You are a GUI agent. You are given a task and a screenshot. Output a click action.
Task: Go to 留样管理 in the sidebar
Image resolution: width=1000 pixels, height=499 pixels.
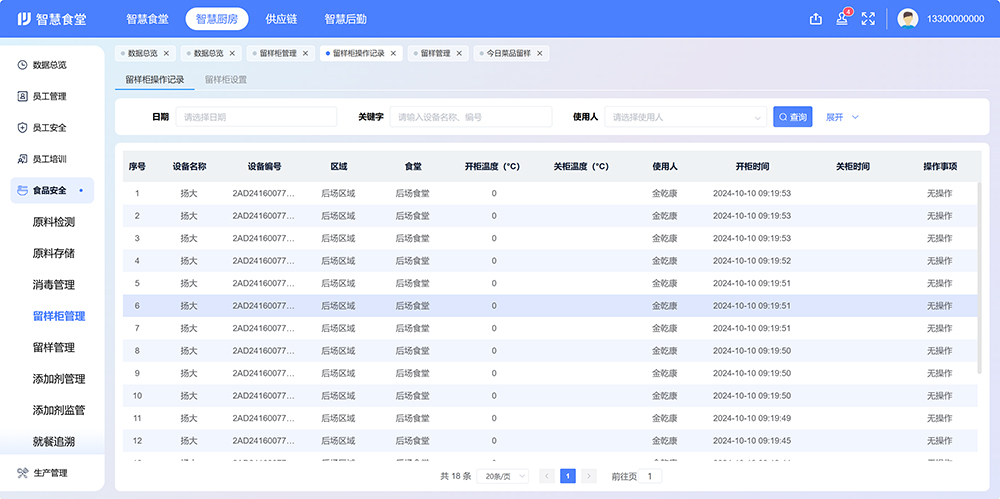point(54,348)
